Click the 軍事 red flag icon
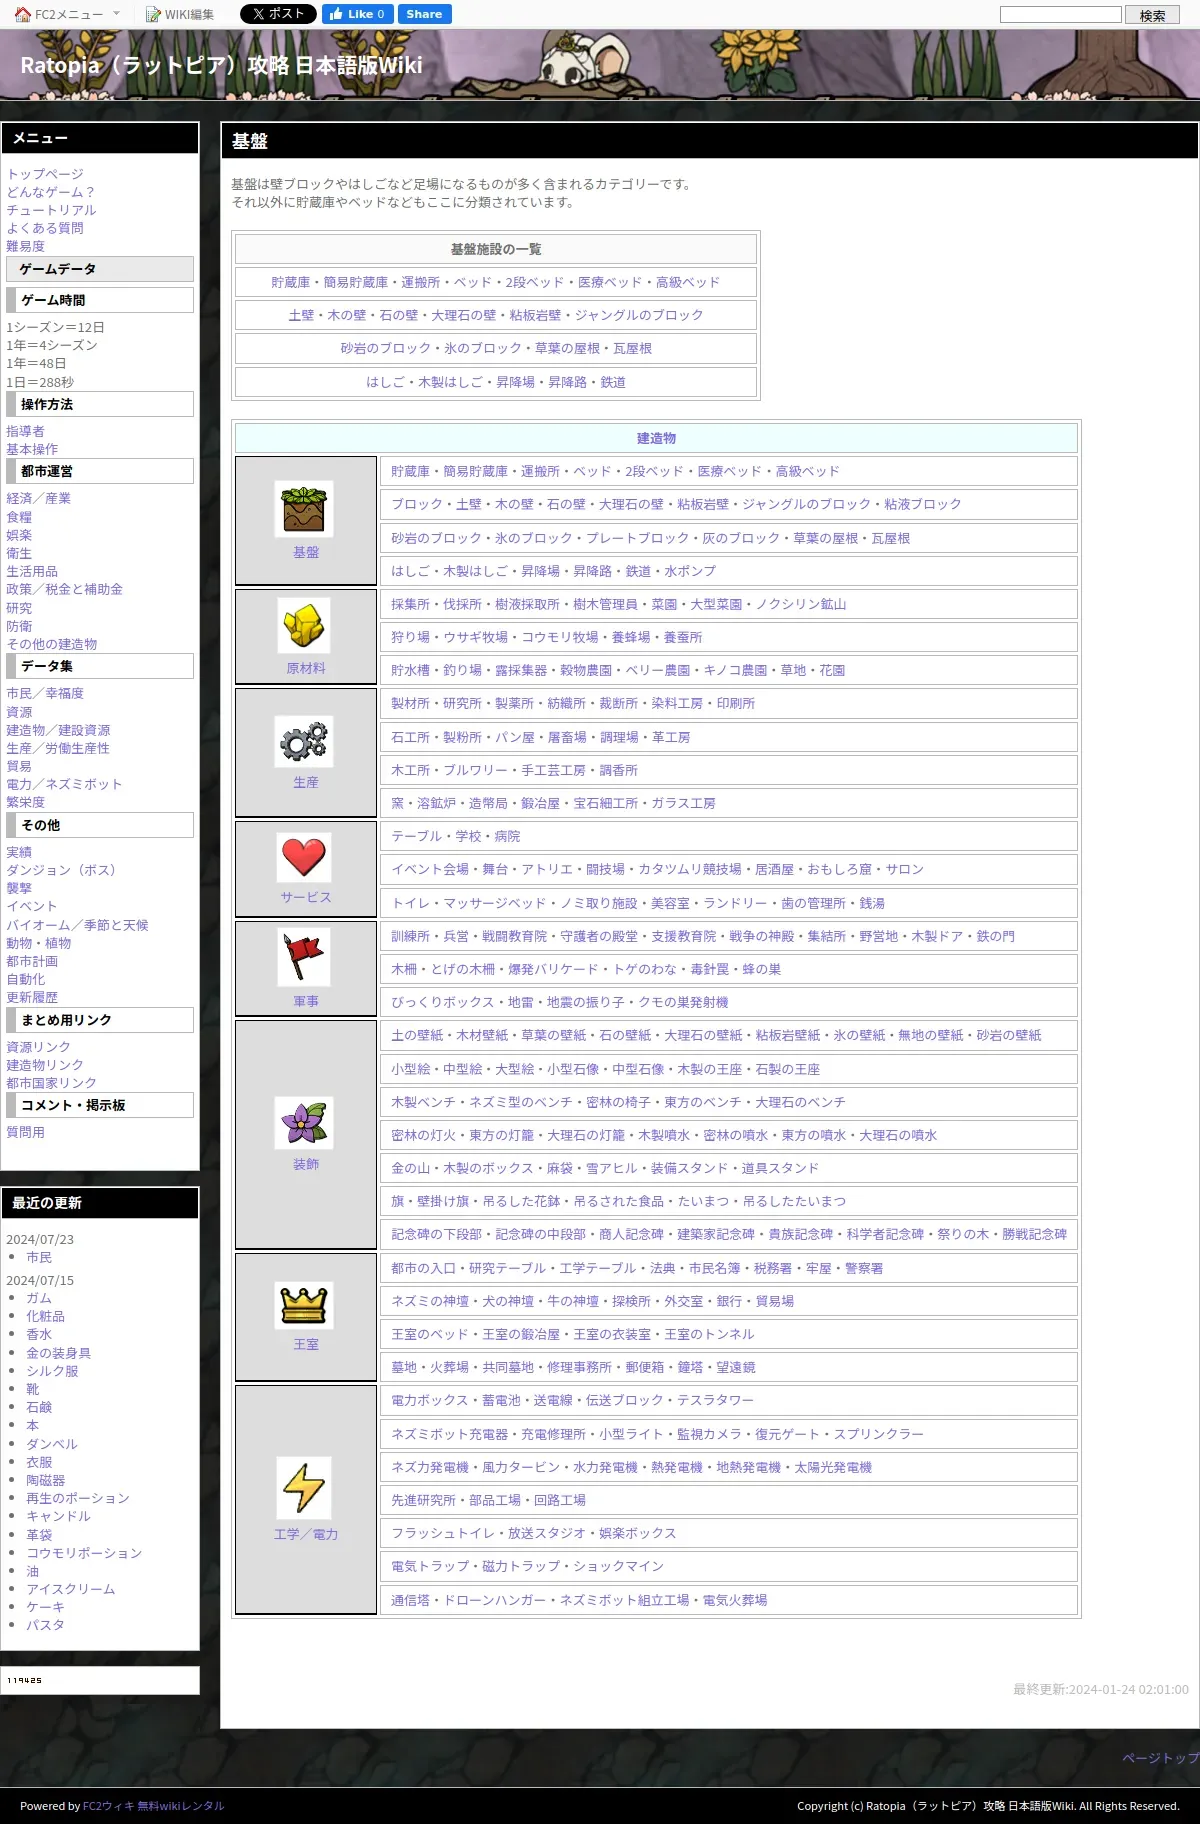 (304, 958)
